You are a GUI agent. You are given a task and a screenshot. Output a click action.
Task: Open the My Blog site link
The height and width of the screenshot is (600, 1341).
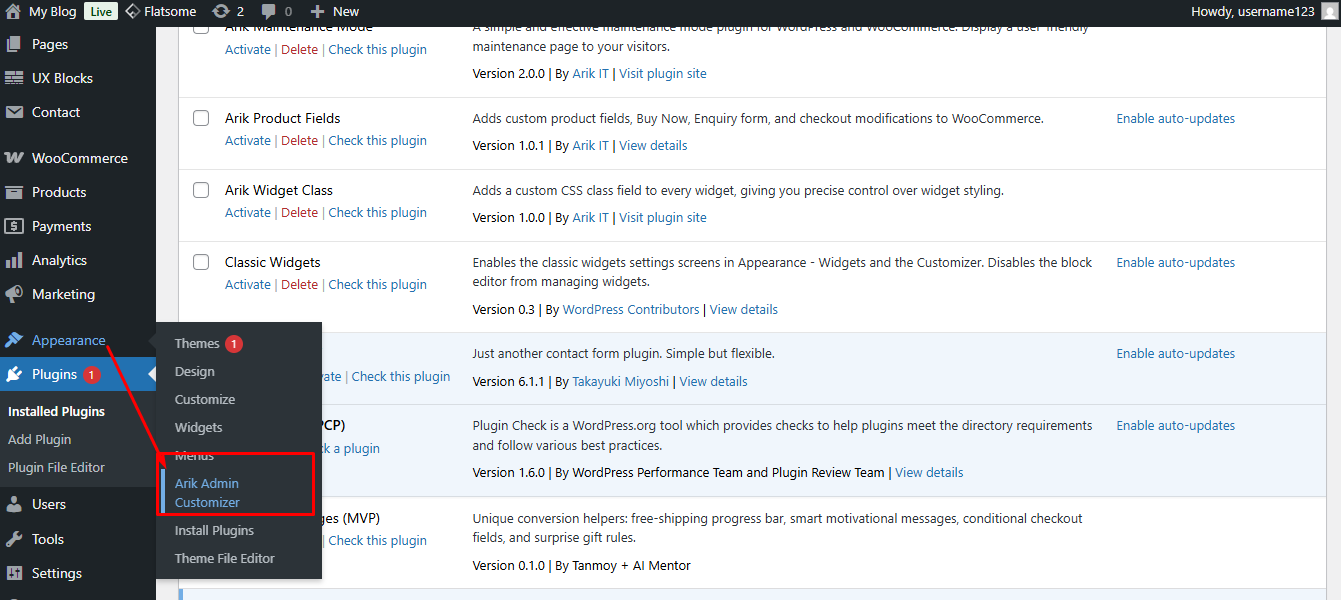(x=53, y=12)
